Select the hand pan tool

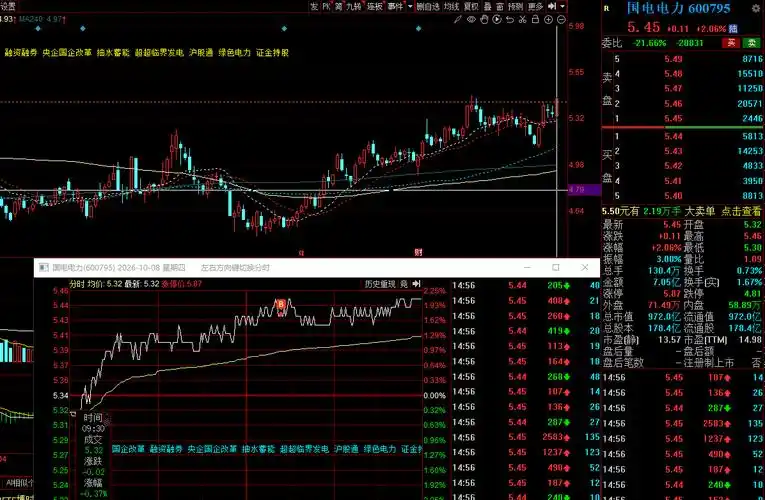(484, 20)
